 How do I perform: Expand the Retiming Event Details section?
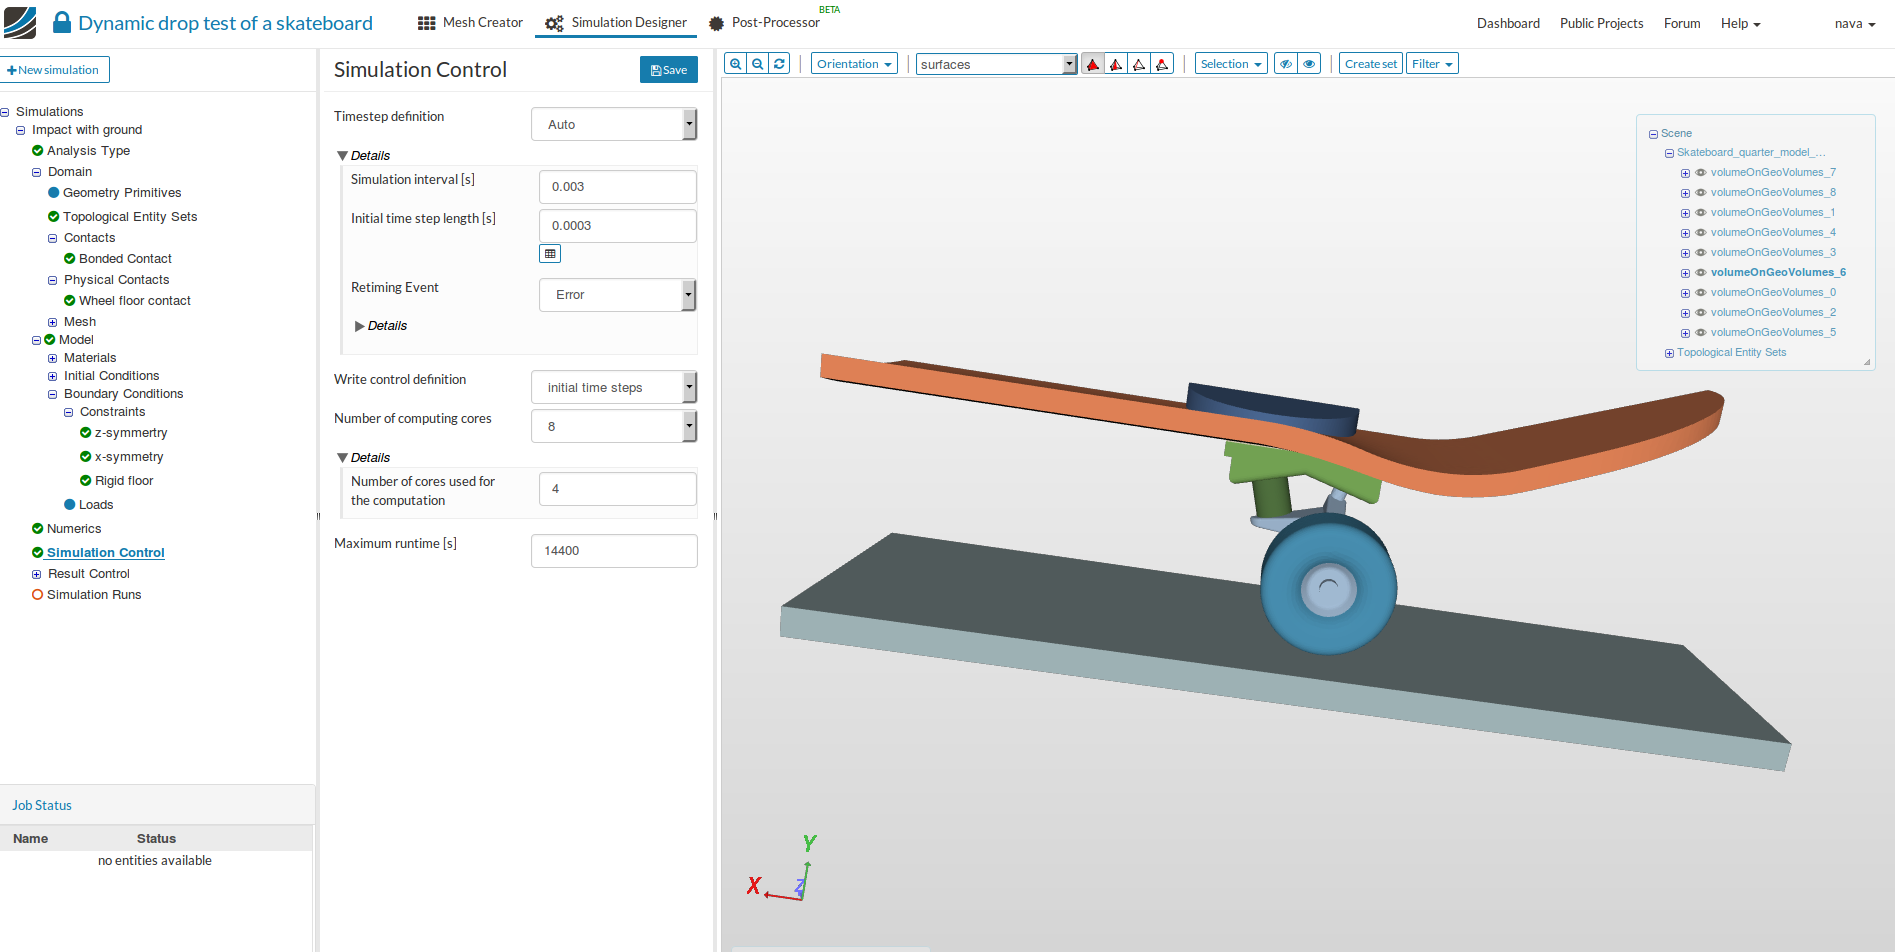[381, 326]
